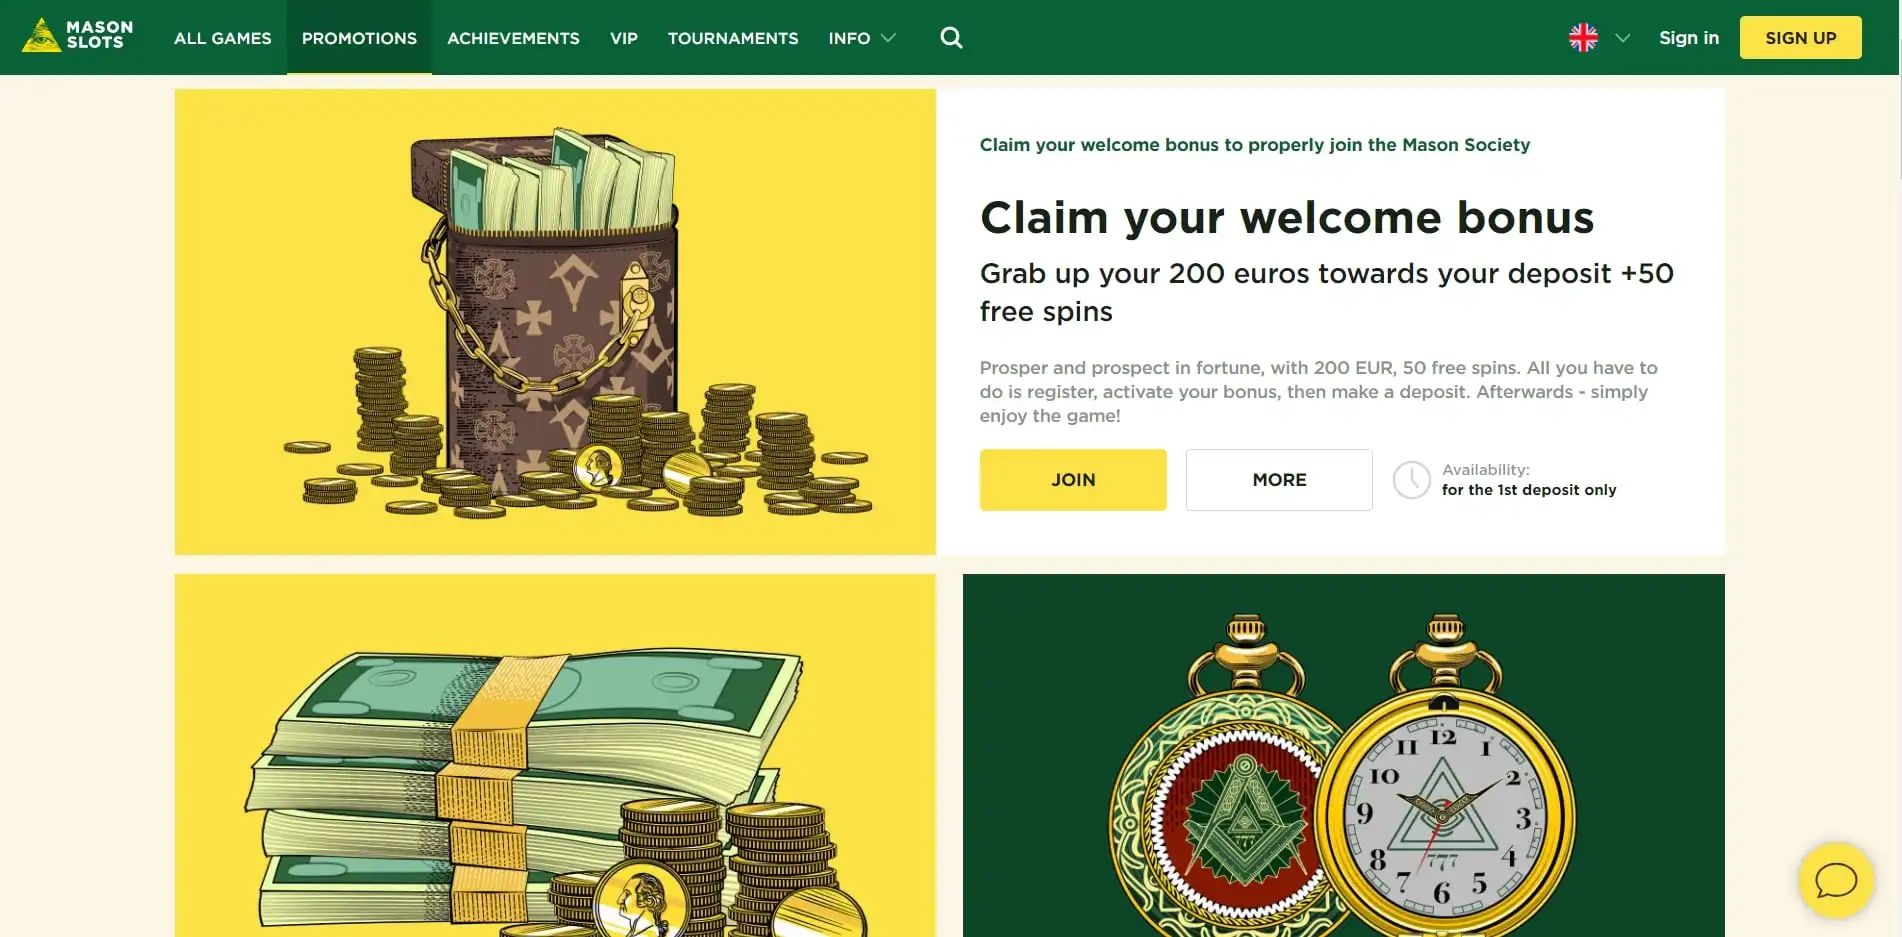Screen dimensions: 1902x937
Task: Open the pocket watches promotion banner
Action: (1344, 756)
